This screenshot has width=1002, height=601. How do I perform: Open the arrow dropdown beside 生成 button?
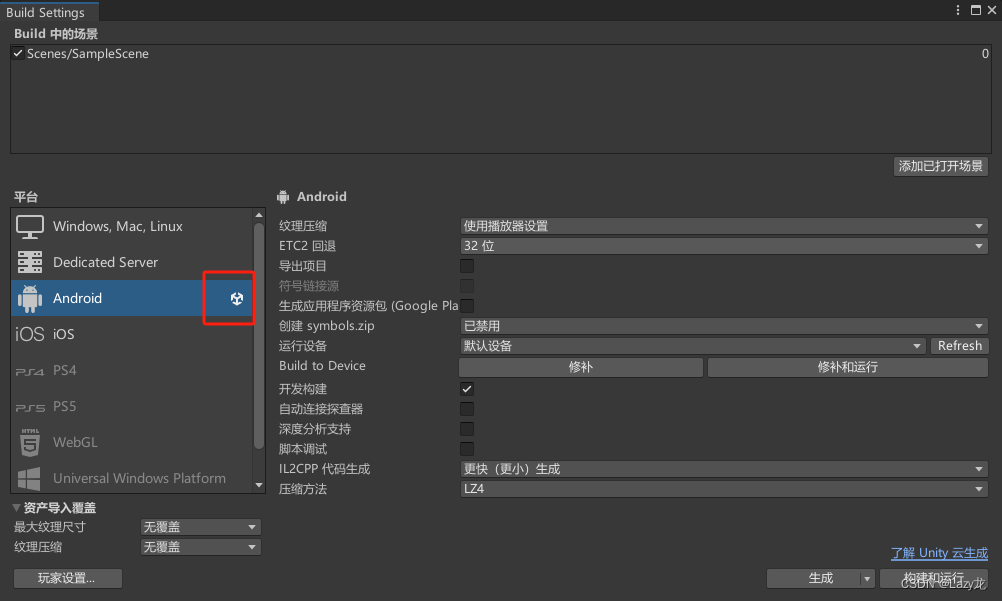tap(867, 579)
